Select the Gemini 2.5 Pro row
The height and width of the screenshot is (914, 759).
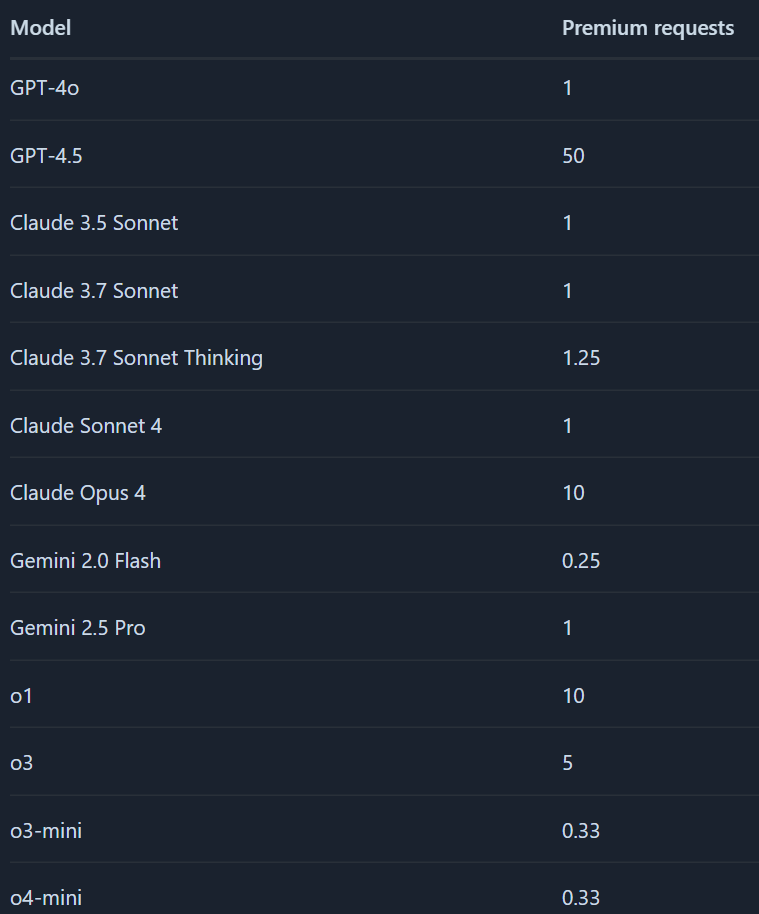[x=78, y=628]
